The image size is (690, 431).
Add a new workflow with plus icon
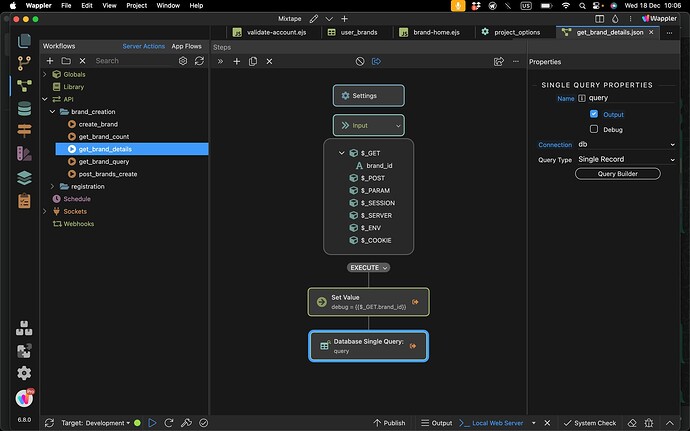point(50,61)
